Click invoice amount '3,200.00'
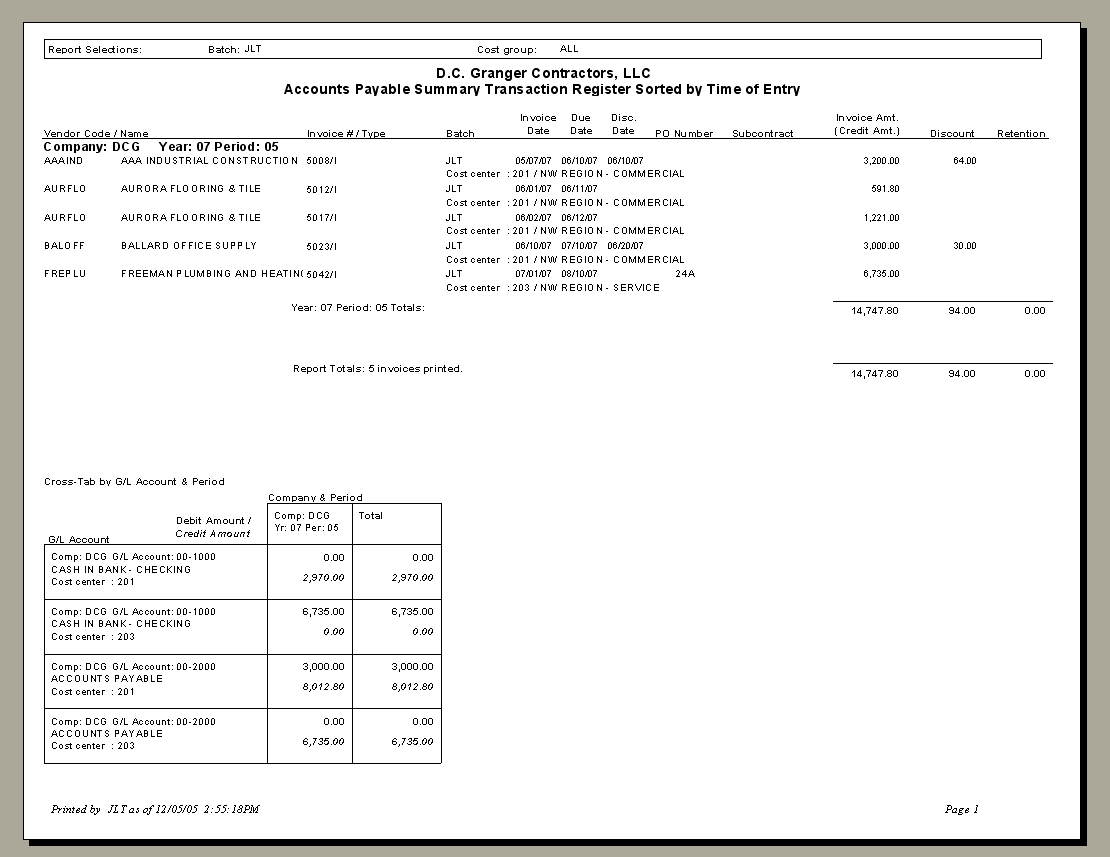 881,161
